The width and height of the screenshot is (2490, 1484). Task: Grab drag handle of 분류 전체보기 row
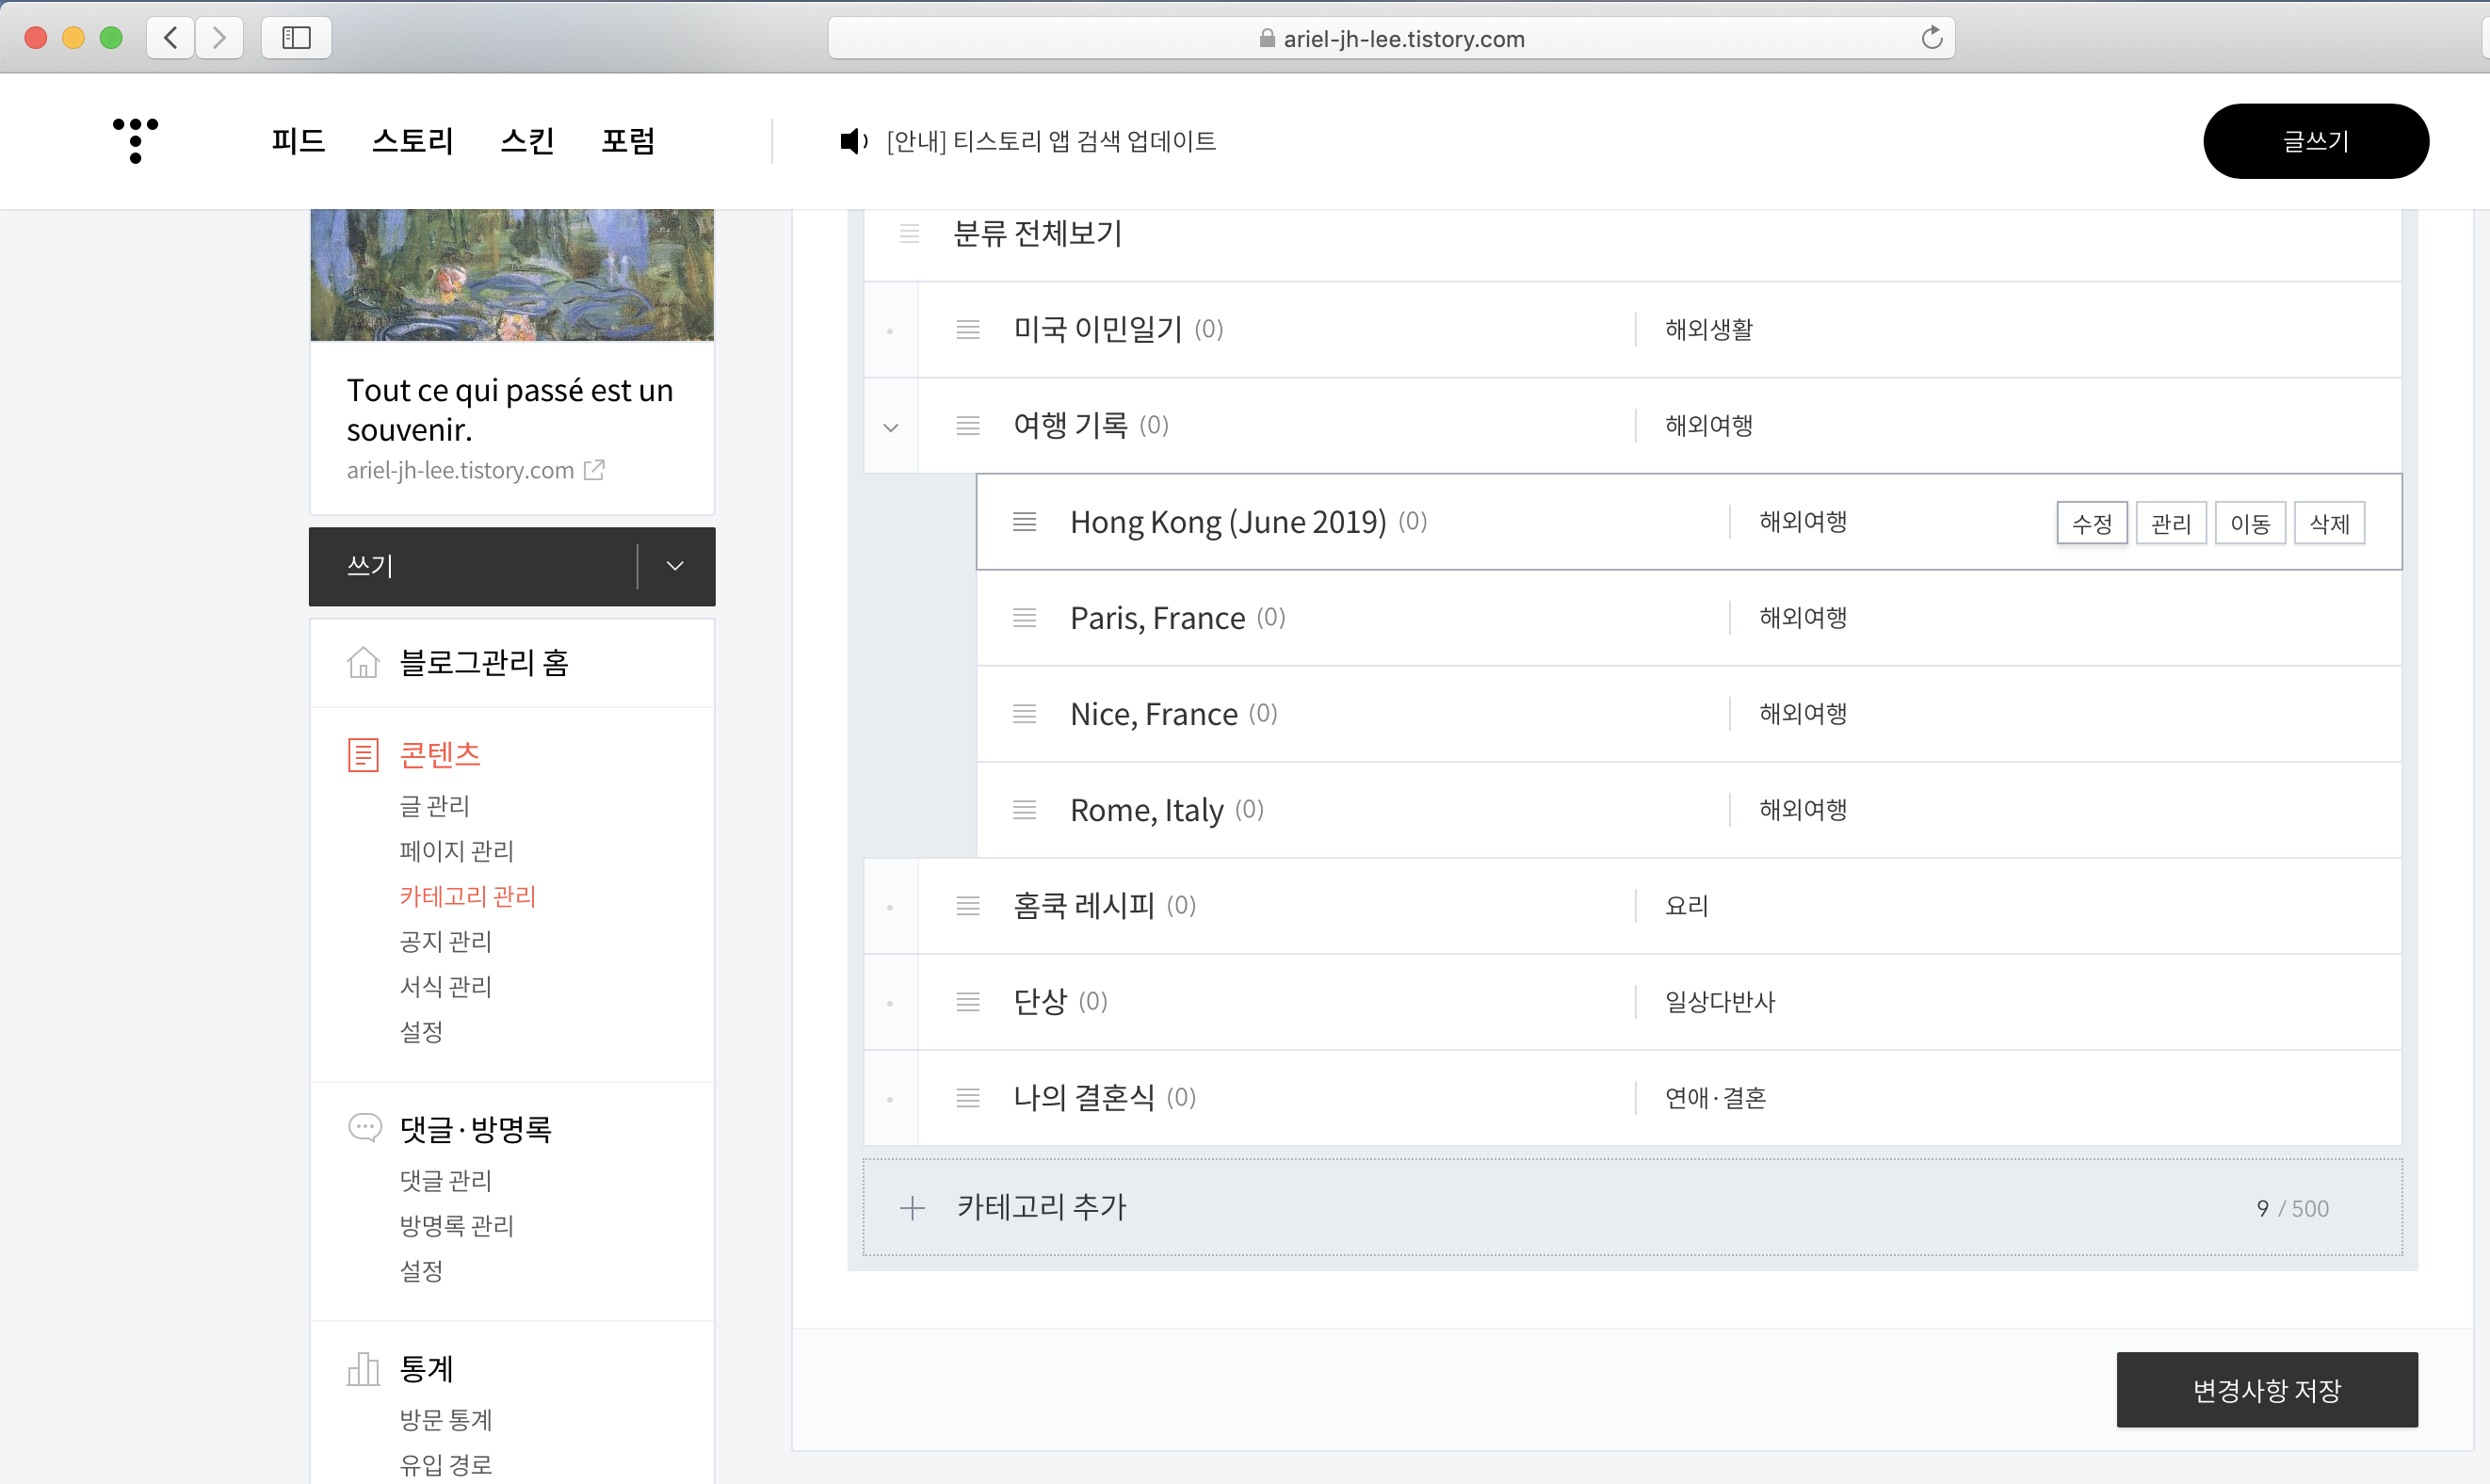point(909,233)
